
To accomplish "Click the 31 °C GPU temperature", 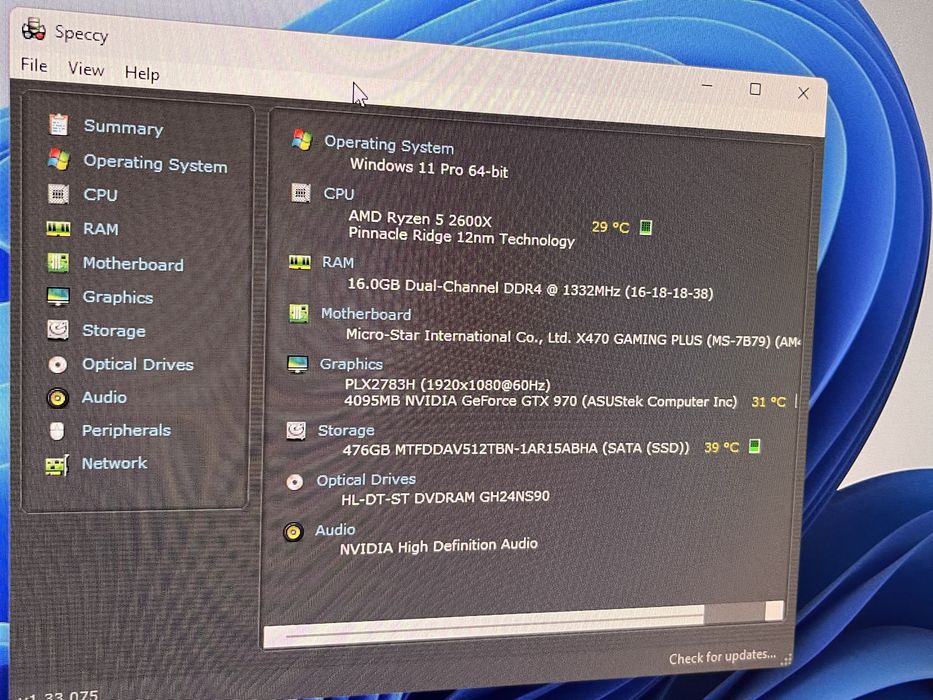I will 768,402.
